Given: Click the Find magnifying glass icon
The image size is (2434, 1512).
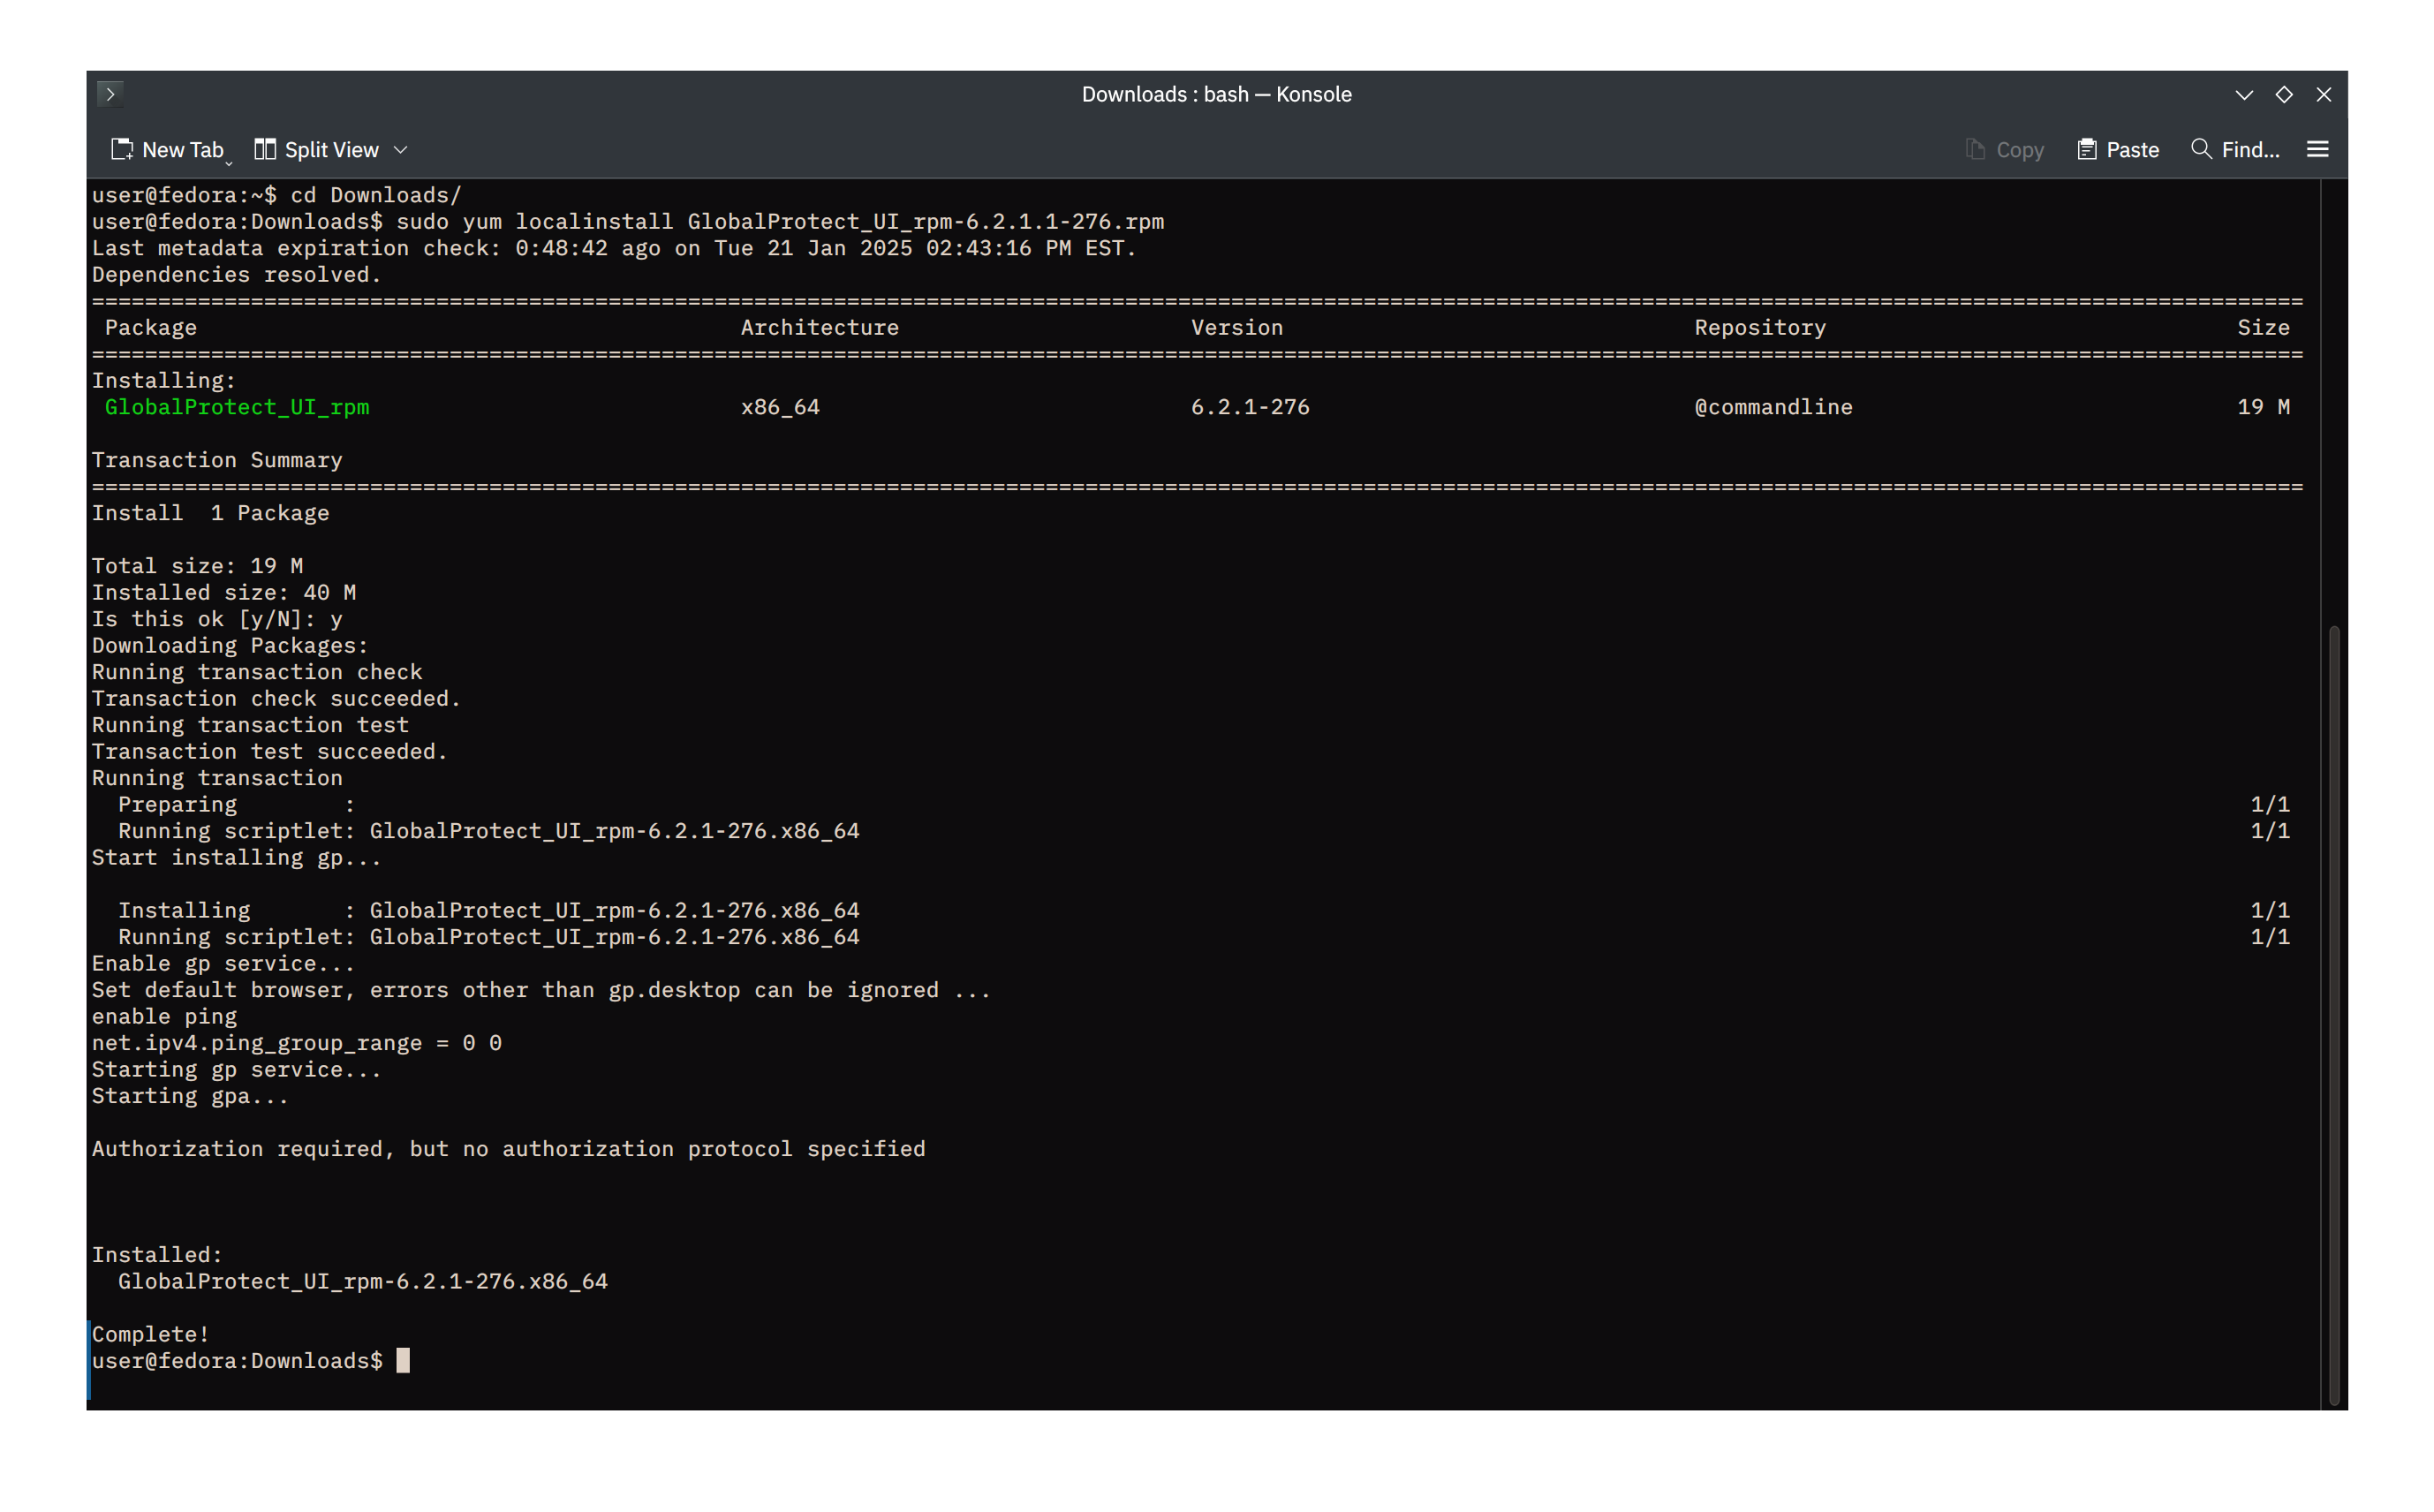Looking at the screenshot, I should [2201, 149].
